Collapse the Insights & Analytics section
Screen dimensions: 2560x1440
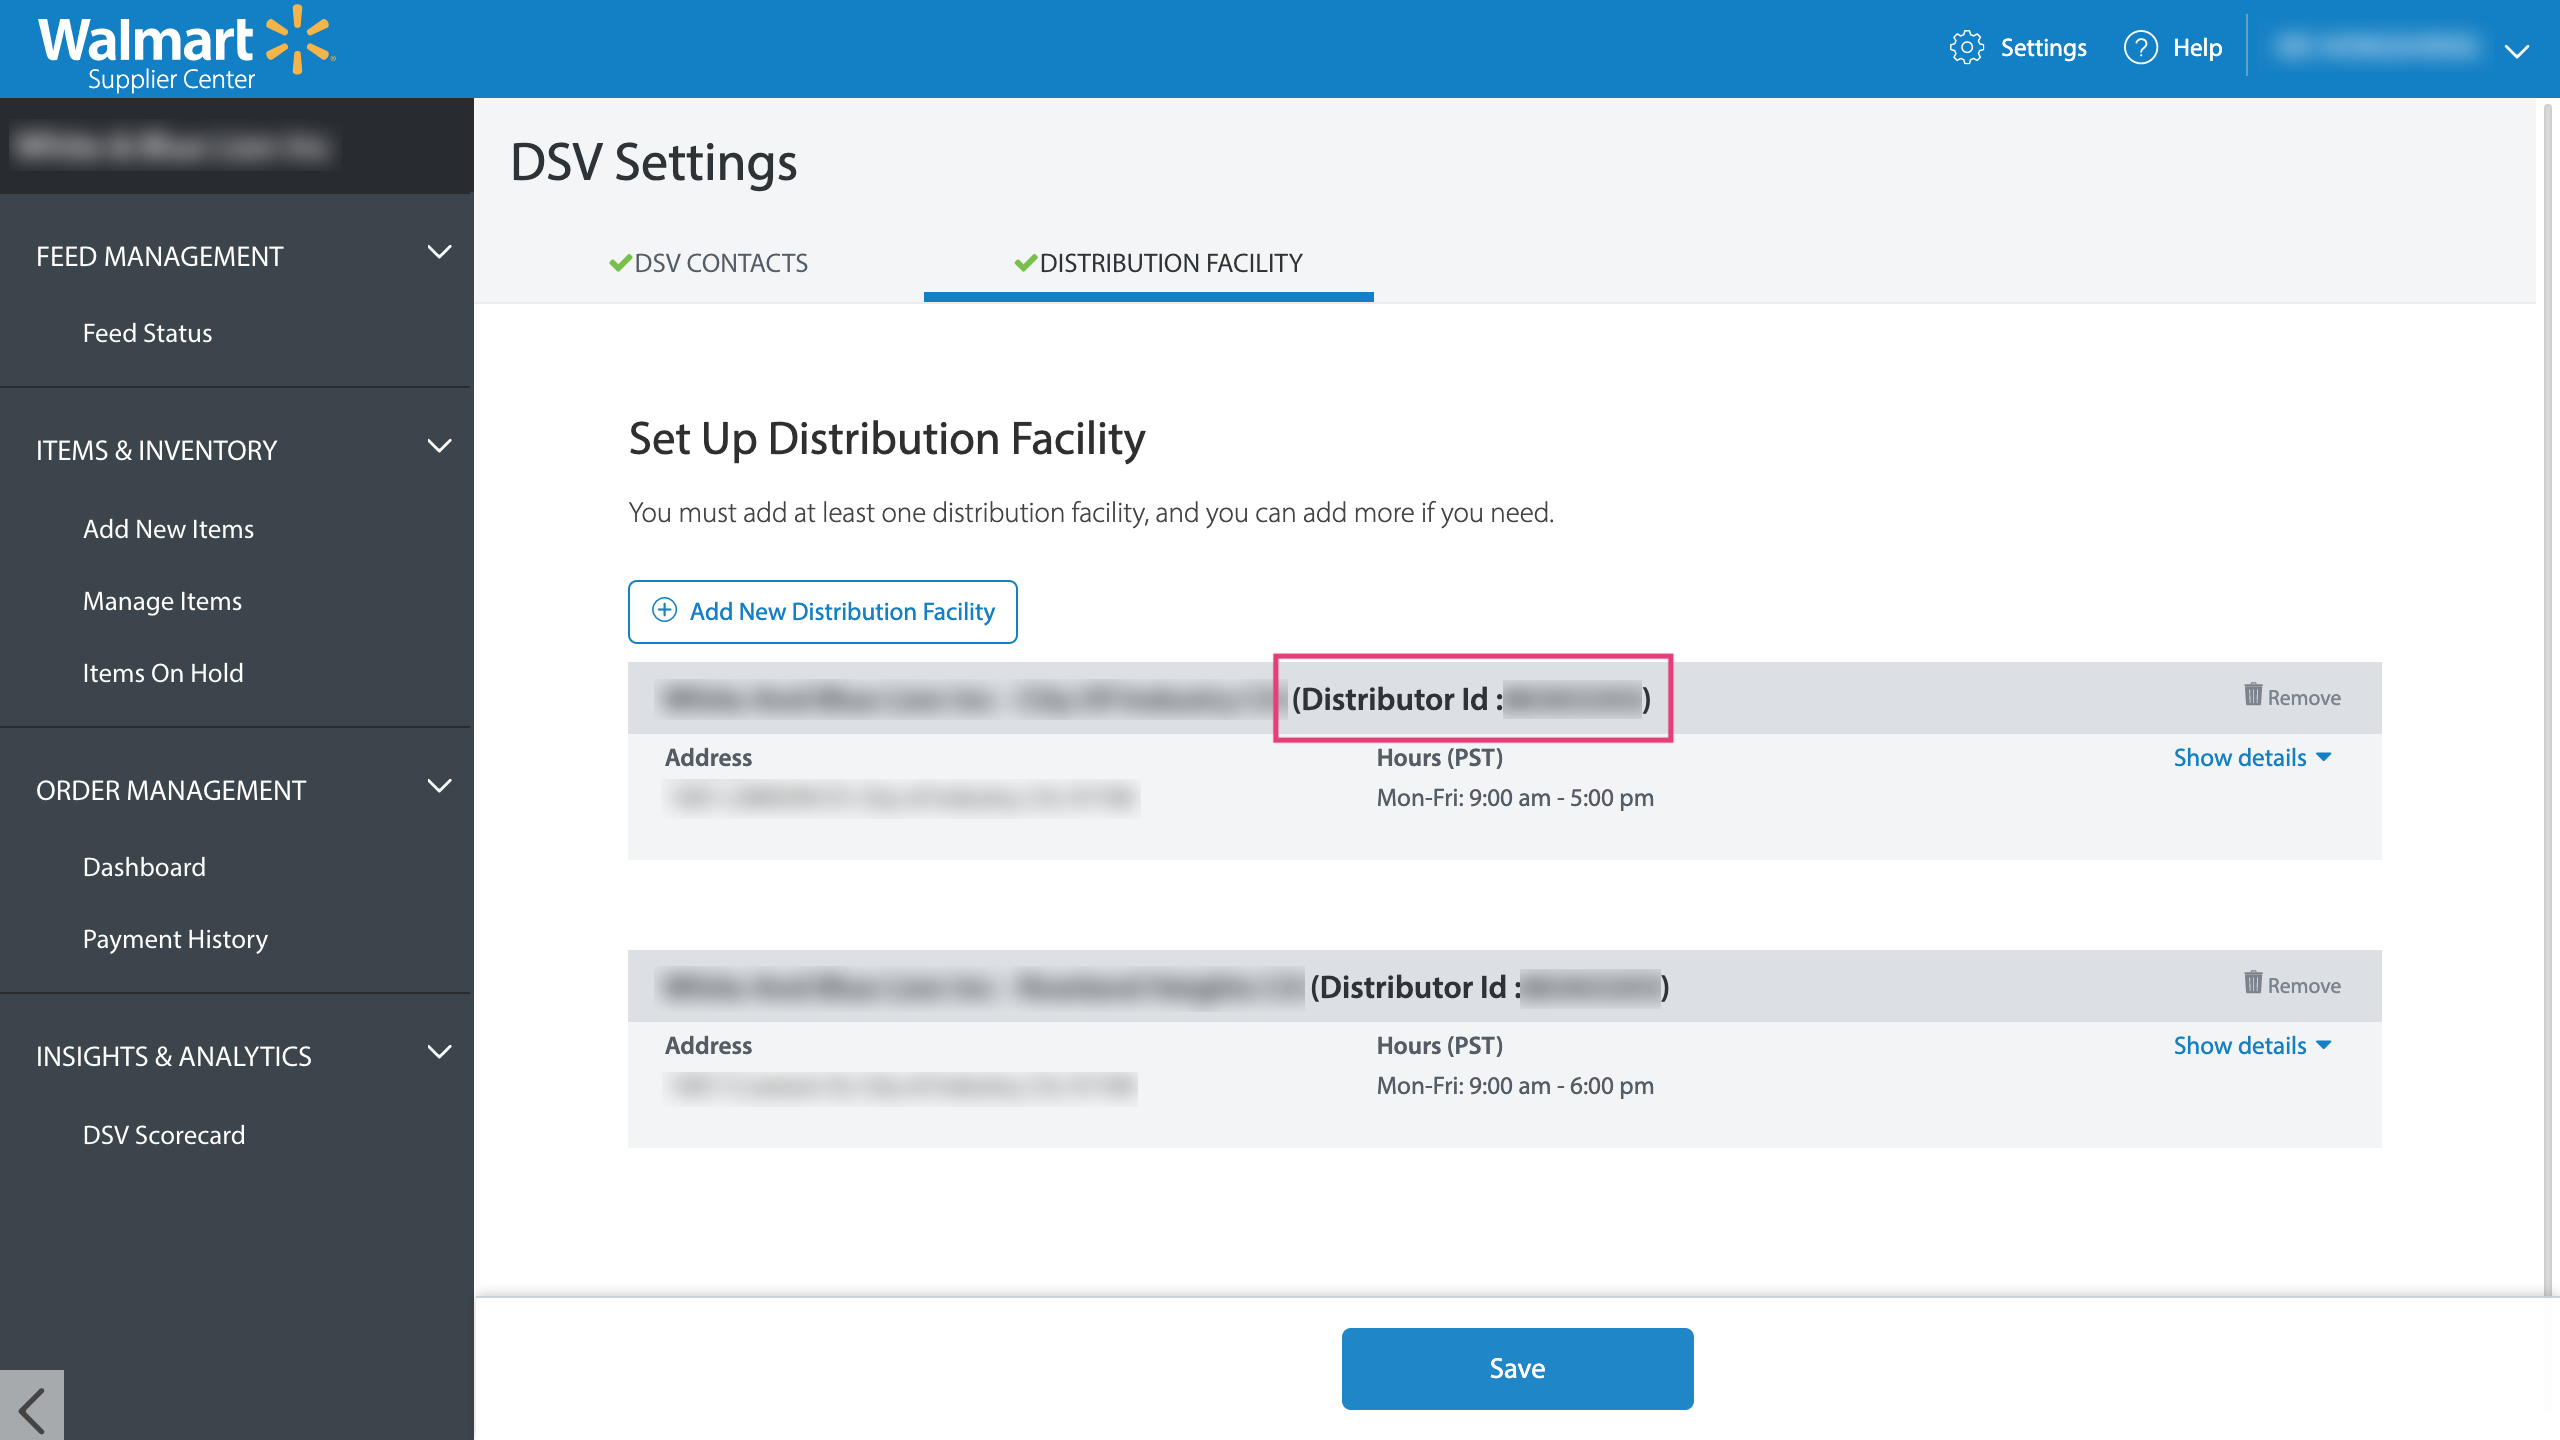pyautogui.click(x=439, y=1053)
